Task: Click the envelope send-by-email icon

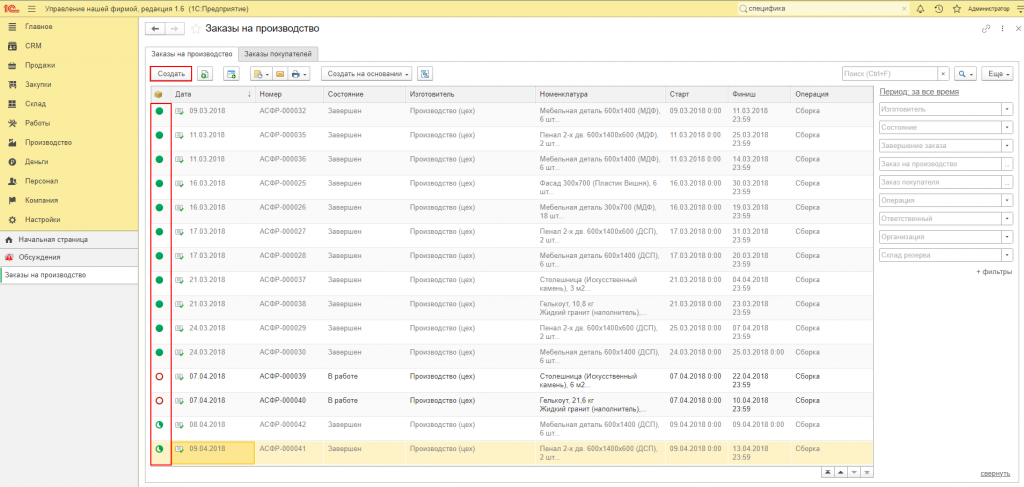Action: pos(280,74)
